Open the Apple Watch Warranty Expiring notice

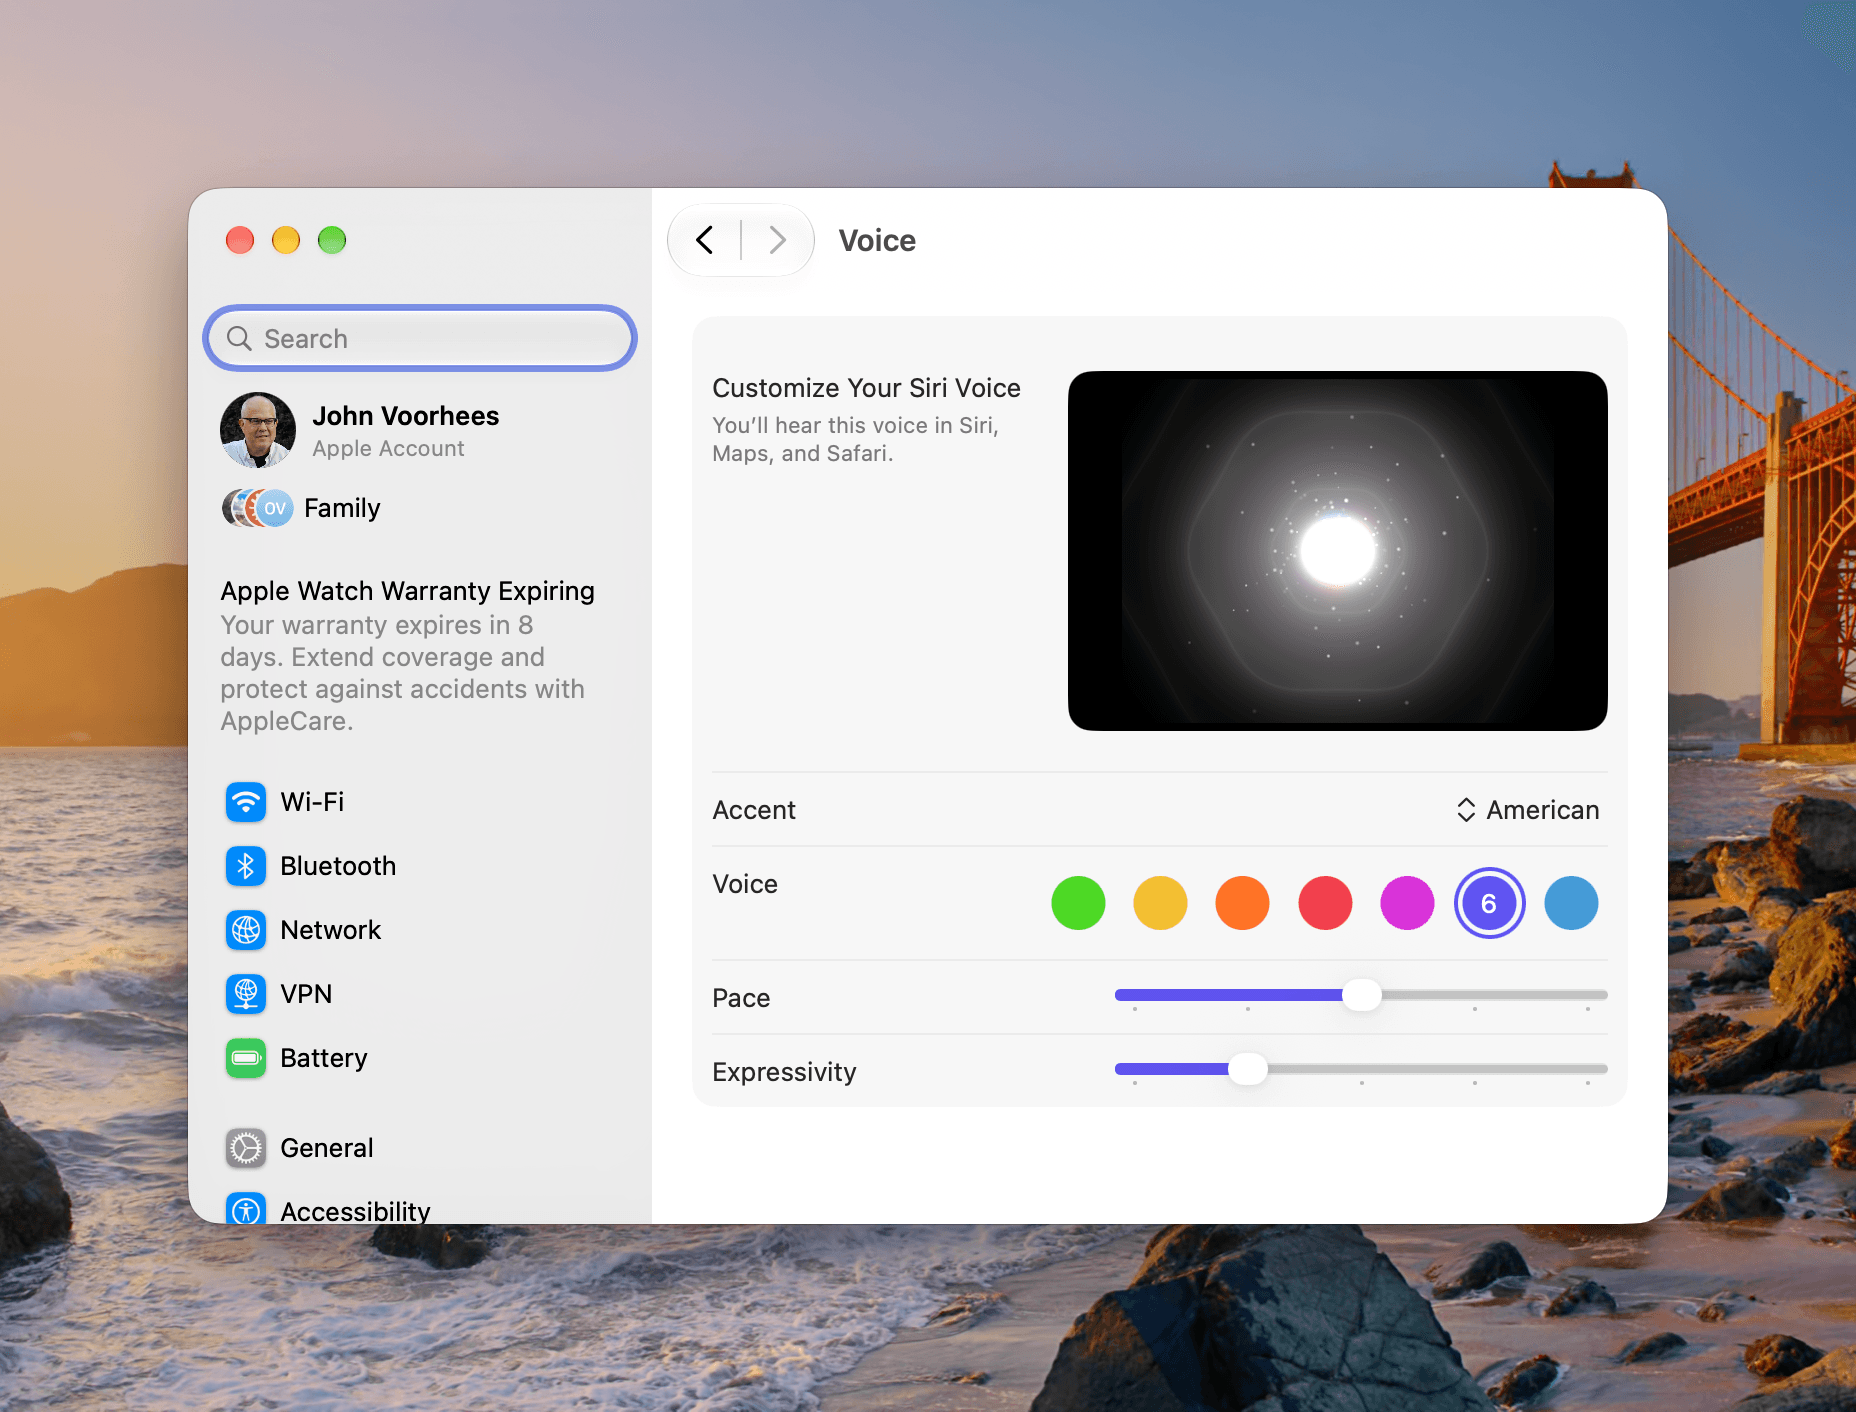tap(408, 655)
